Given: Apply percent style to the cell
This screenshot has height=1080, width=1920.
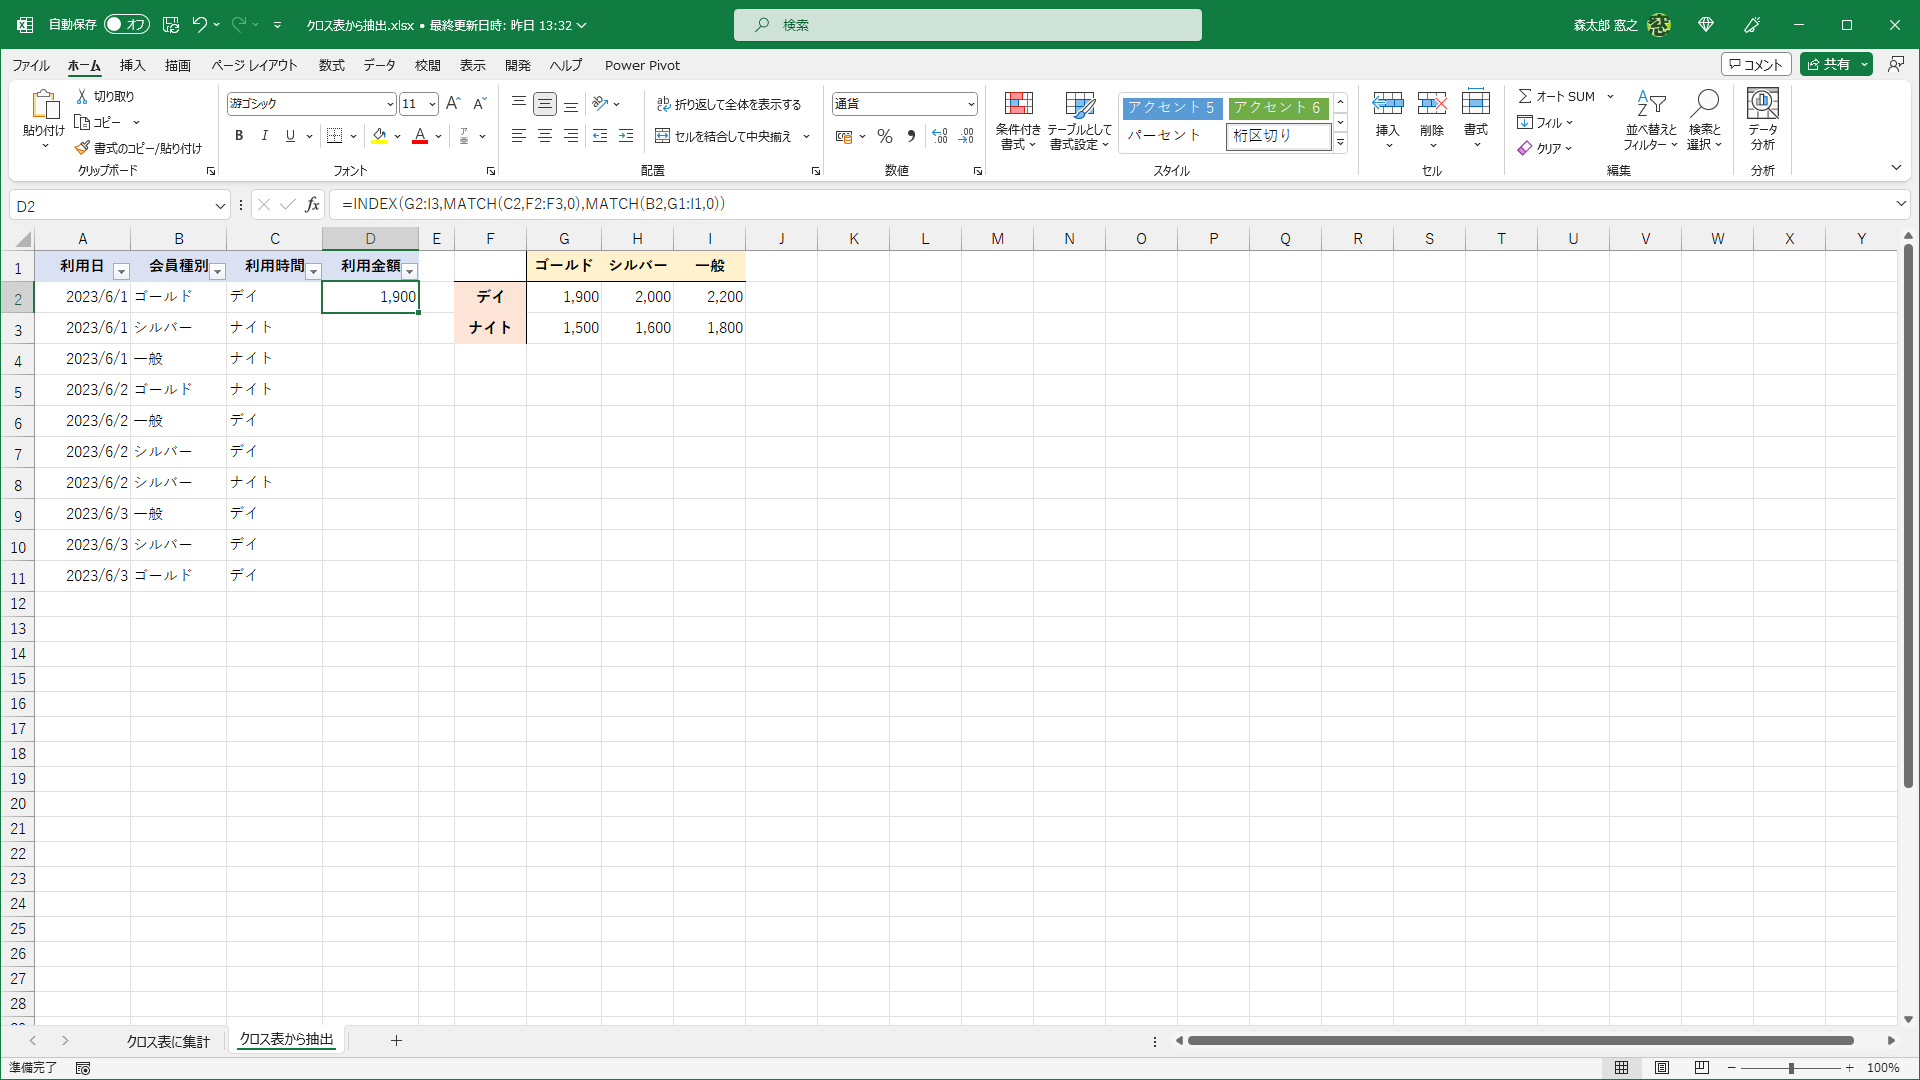Looking at the screenshot, I should pos(884,136).
